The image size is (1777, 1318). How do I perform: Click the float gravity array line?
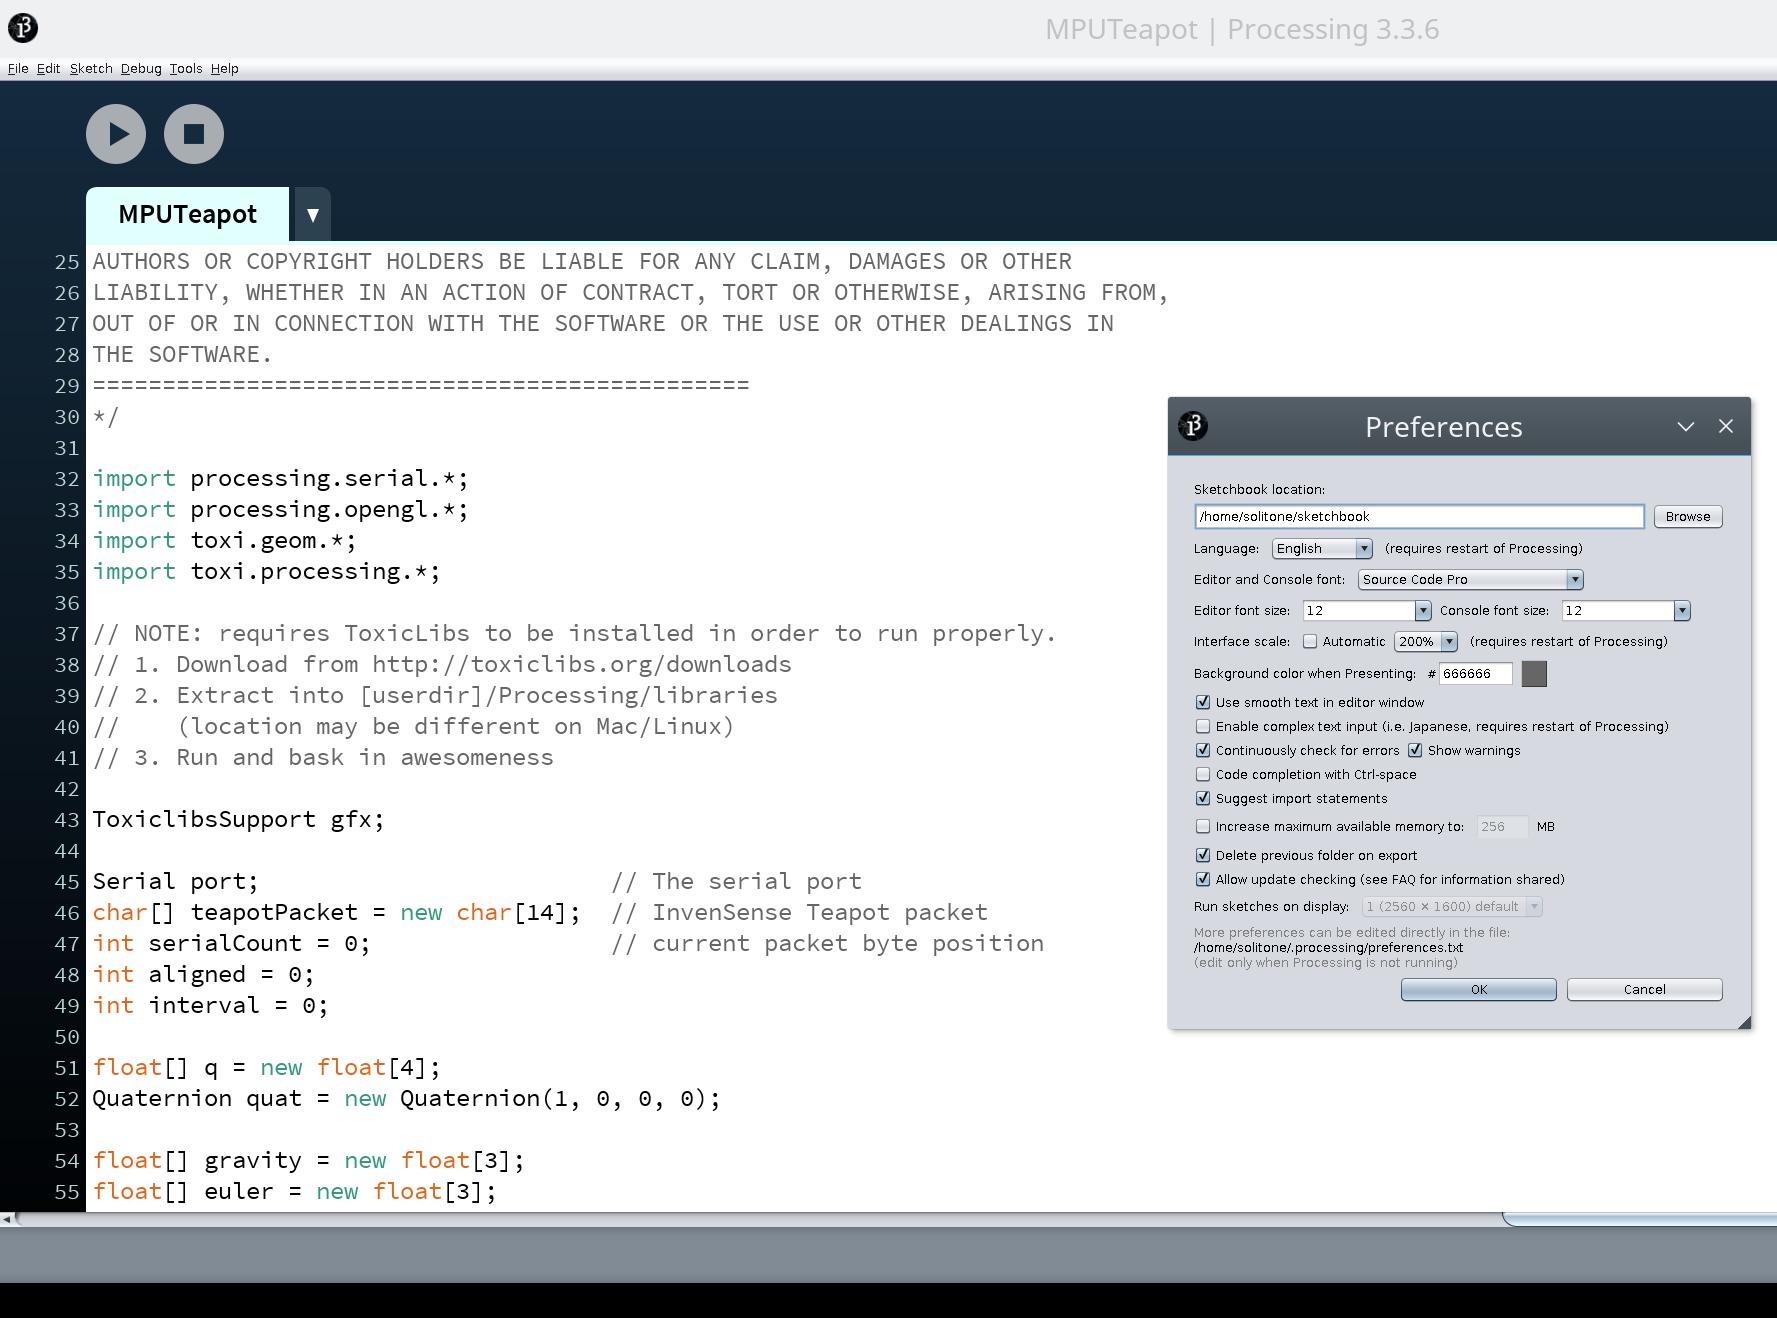[308, 1160]
